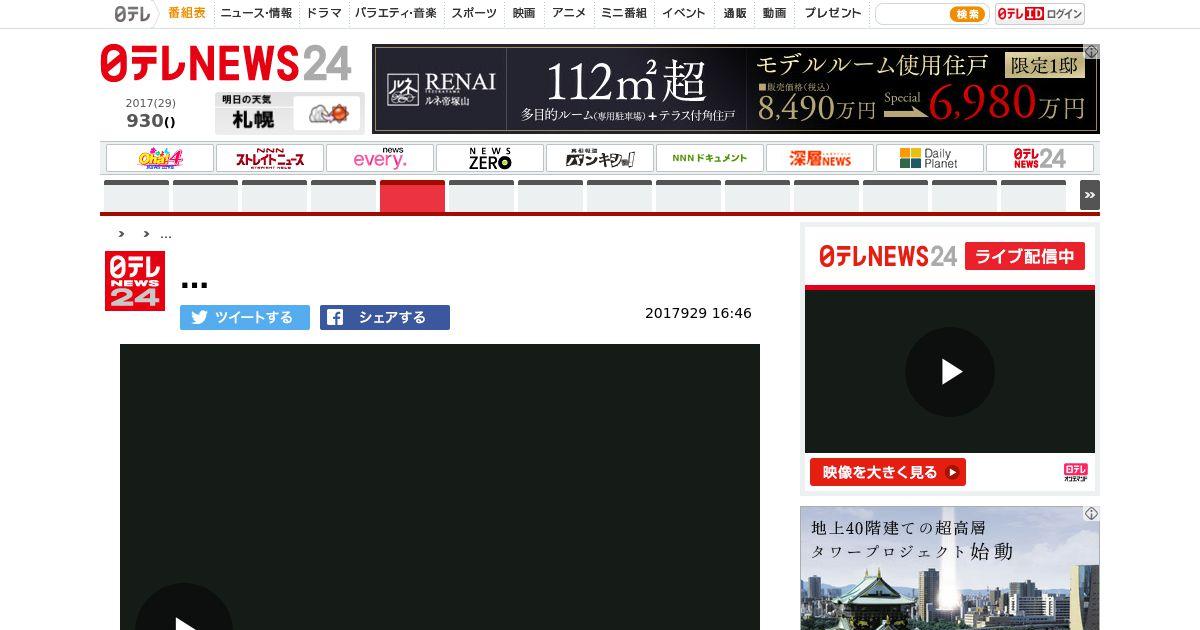Open バラエティ・音楽 menu item
Viewport: 1200px width, 630px height.
point(396,13)
